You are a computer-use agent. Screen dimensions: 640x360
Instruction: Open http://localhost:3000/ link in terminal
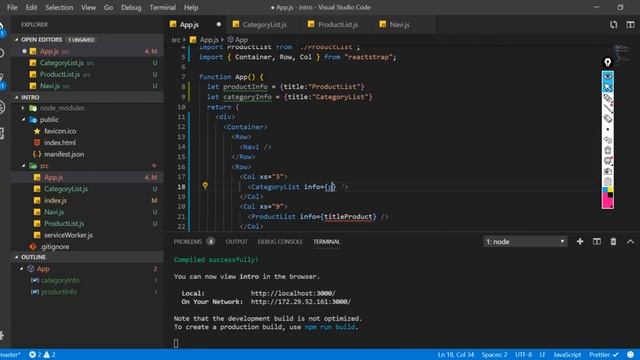(x=293, y=293)
